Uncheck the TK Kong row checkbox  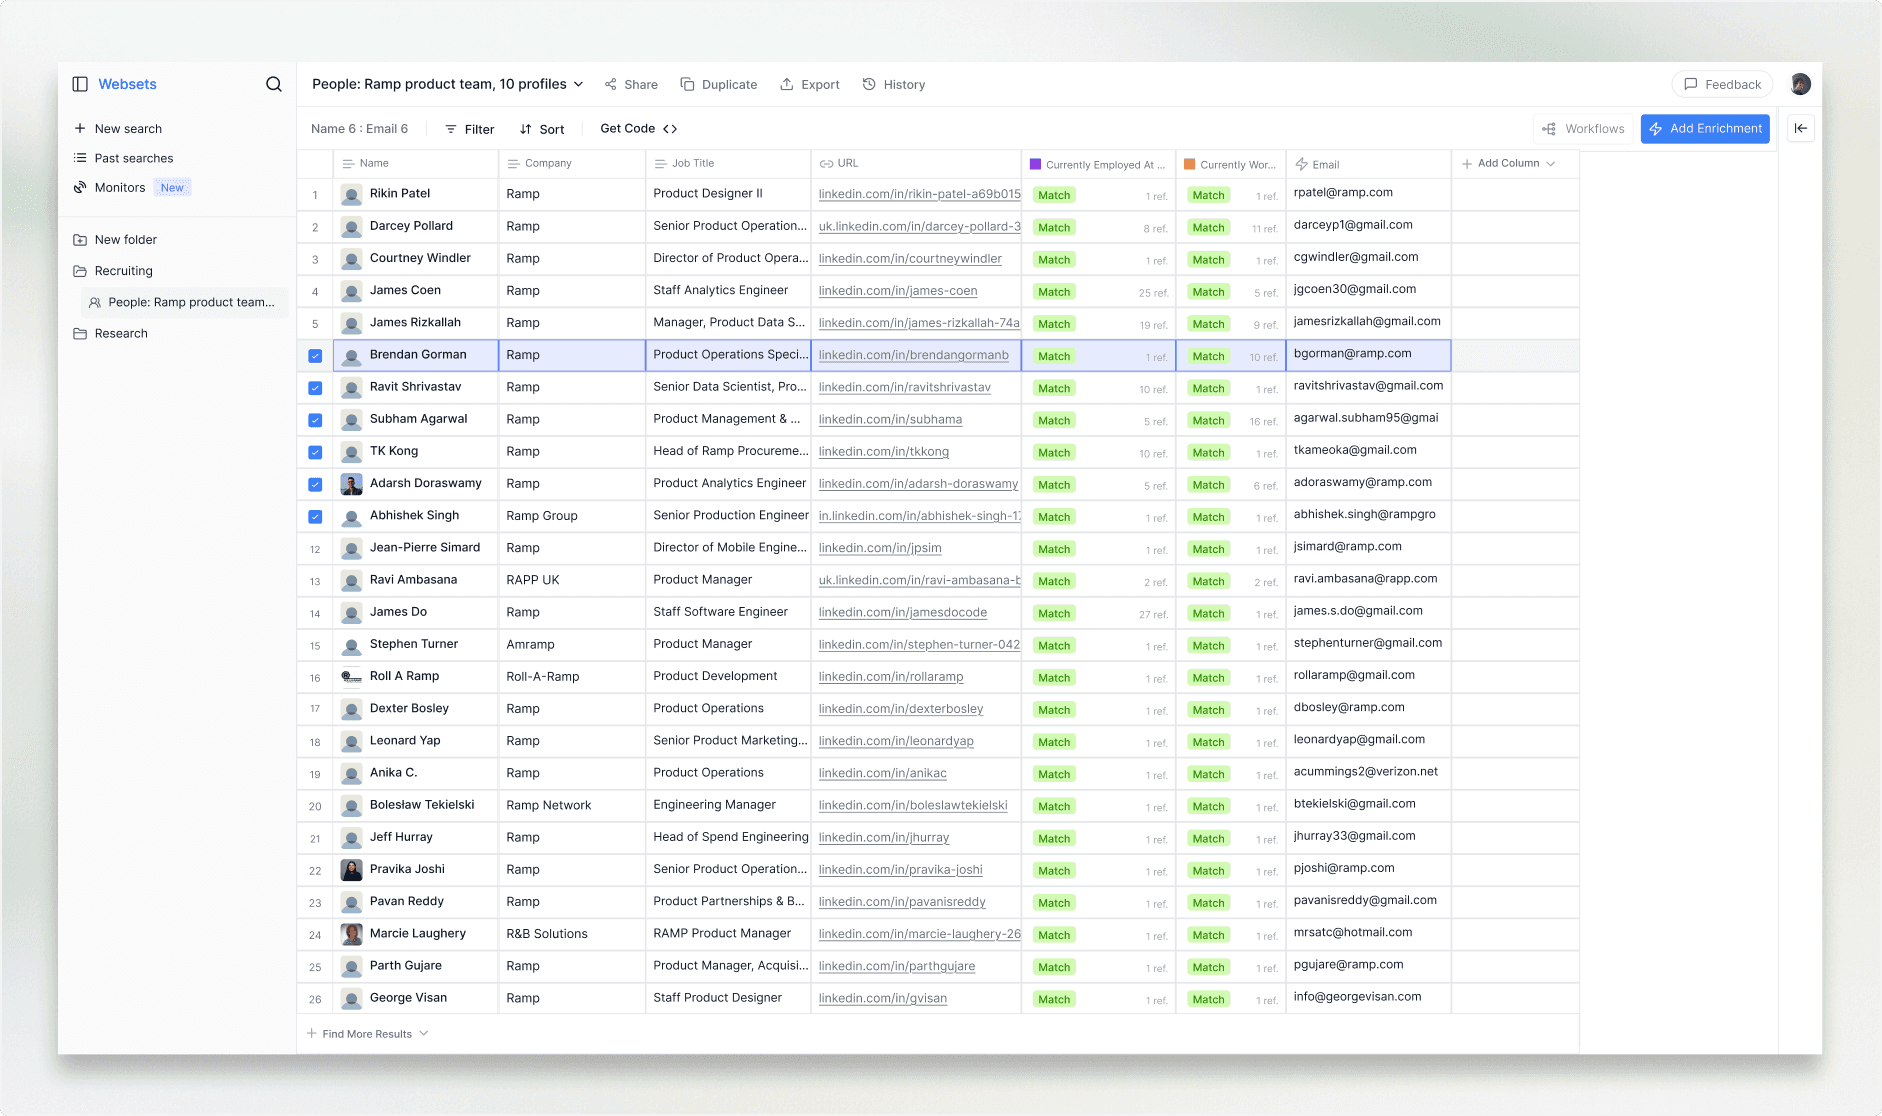pyautogui.click(x=315, y=452)
